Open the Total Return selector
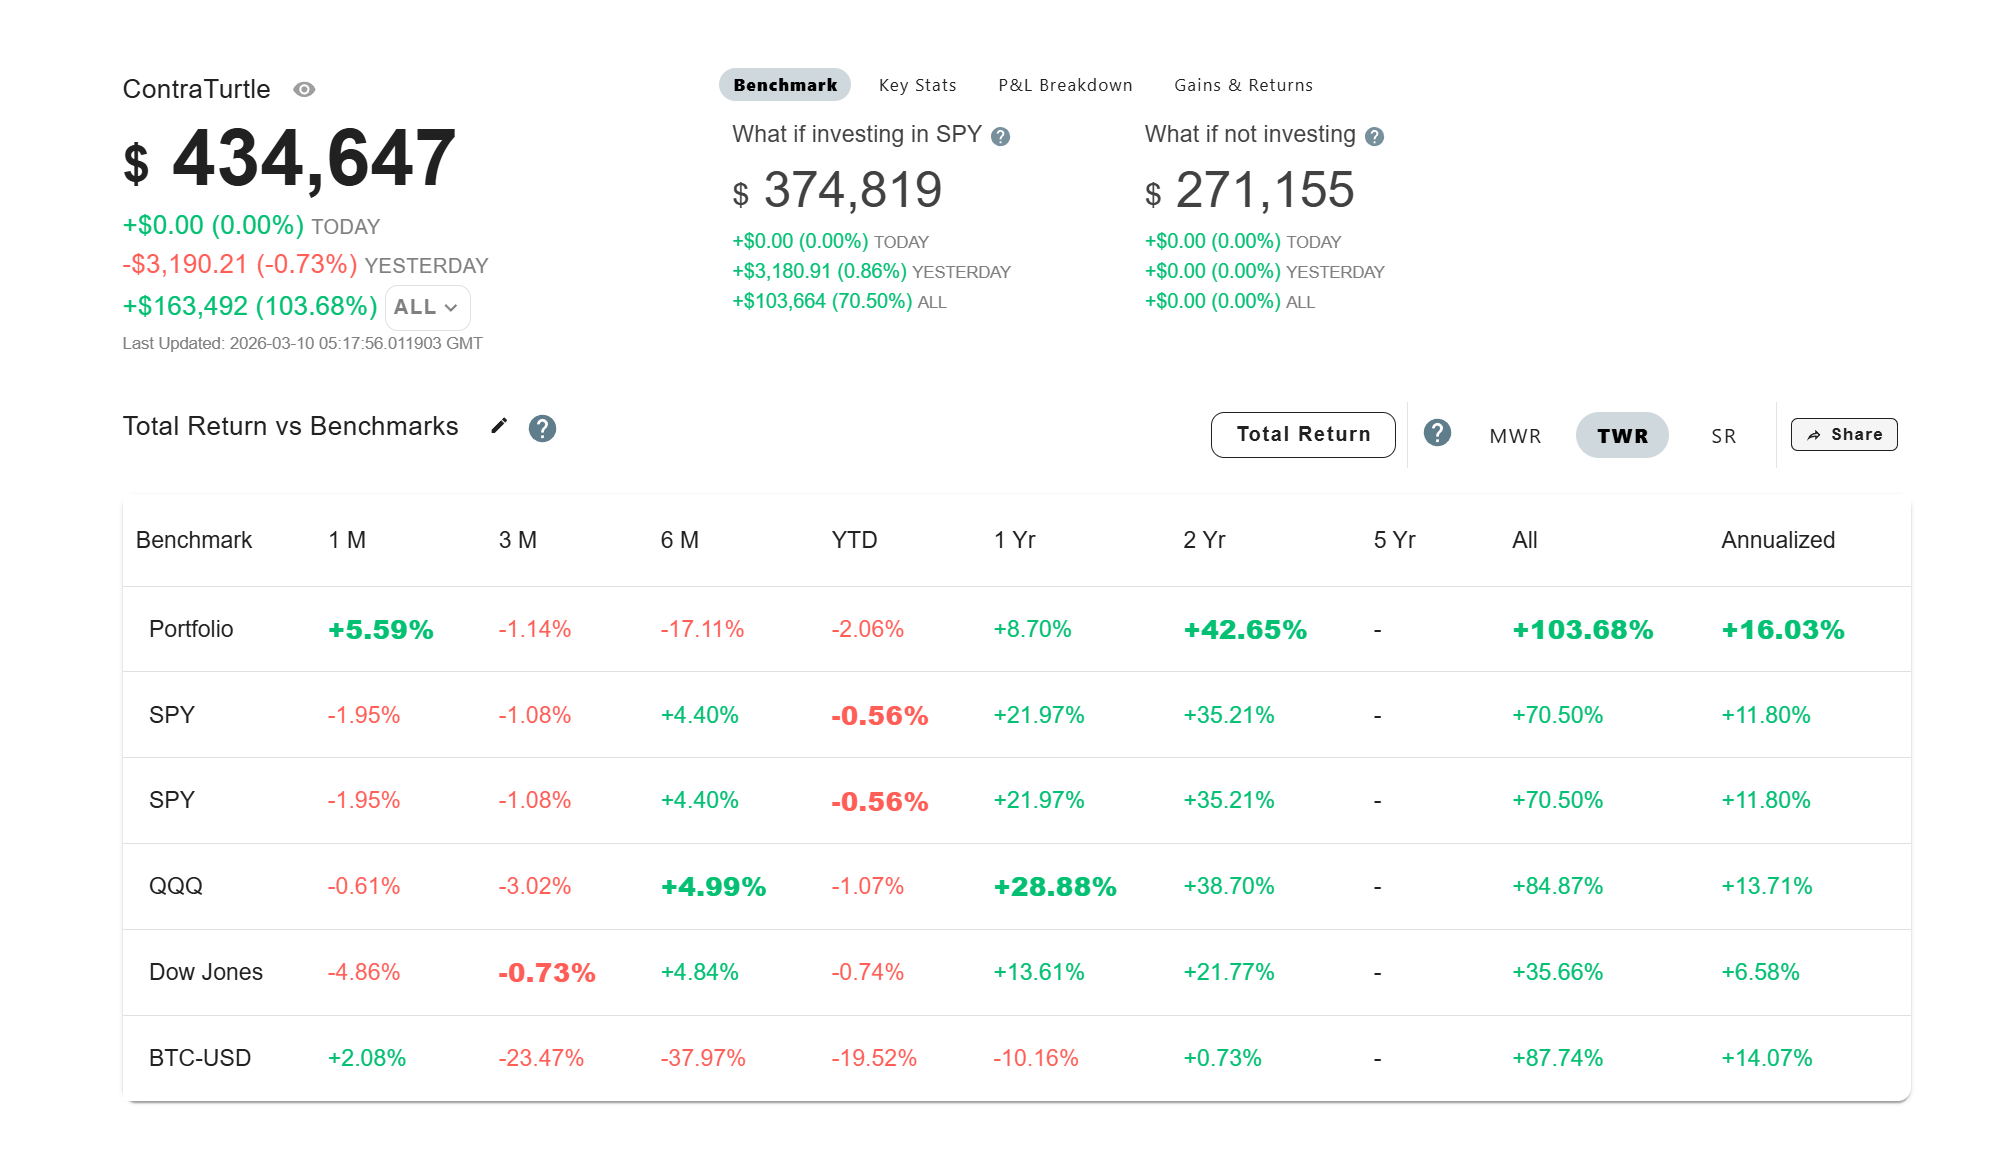Viewport: 2016px width, 1164px height. coord(1302,435)
